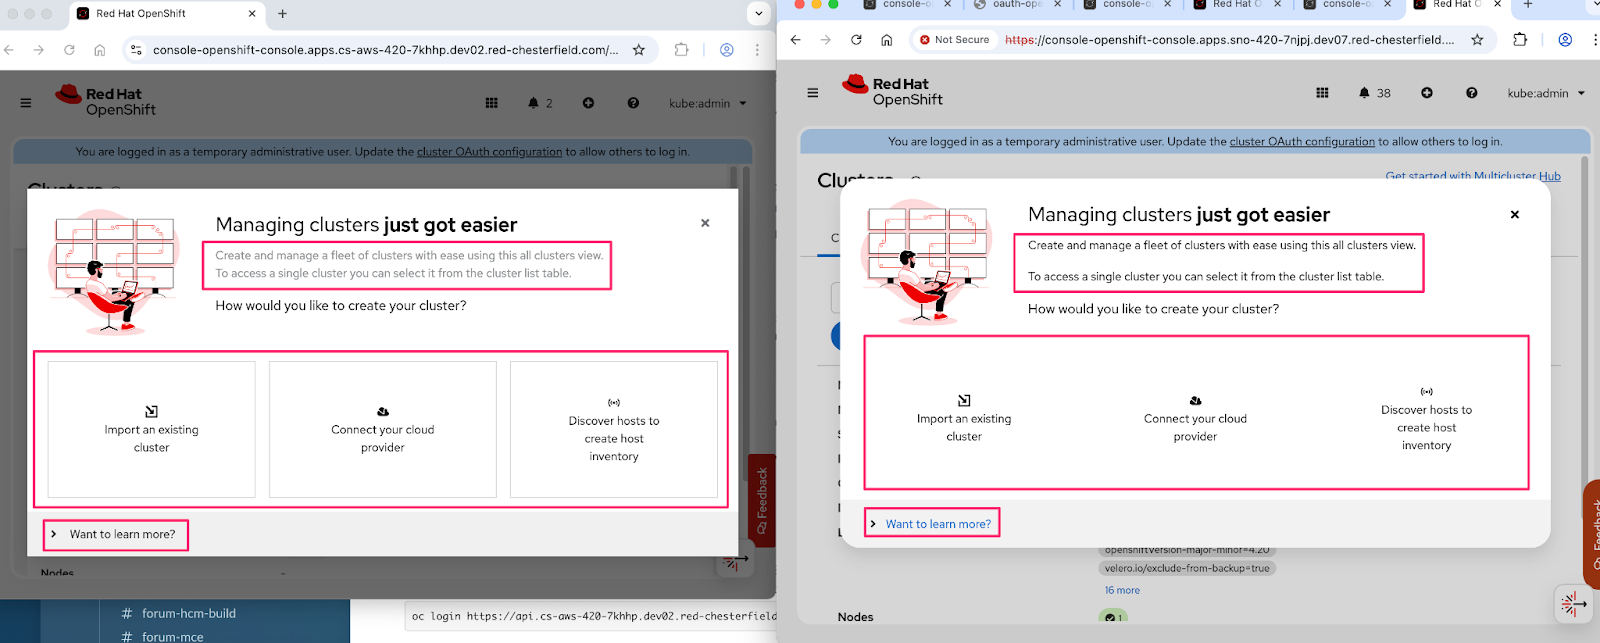The height and width of the screenshot is (643, 1600).
Task: Click home icon in left browser toolbar
Action: pyautogui.click(x=99, y=50)
